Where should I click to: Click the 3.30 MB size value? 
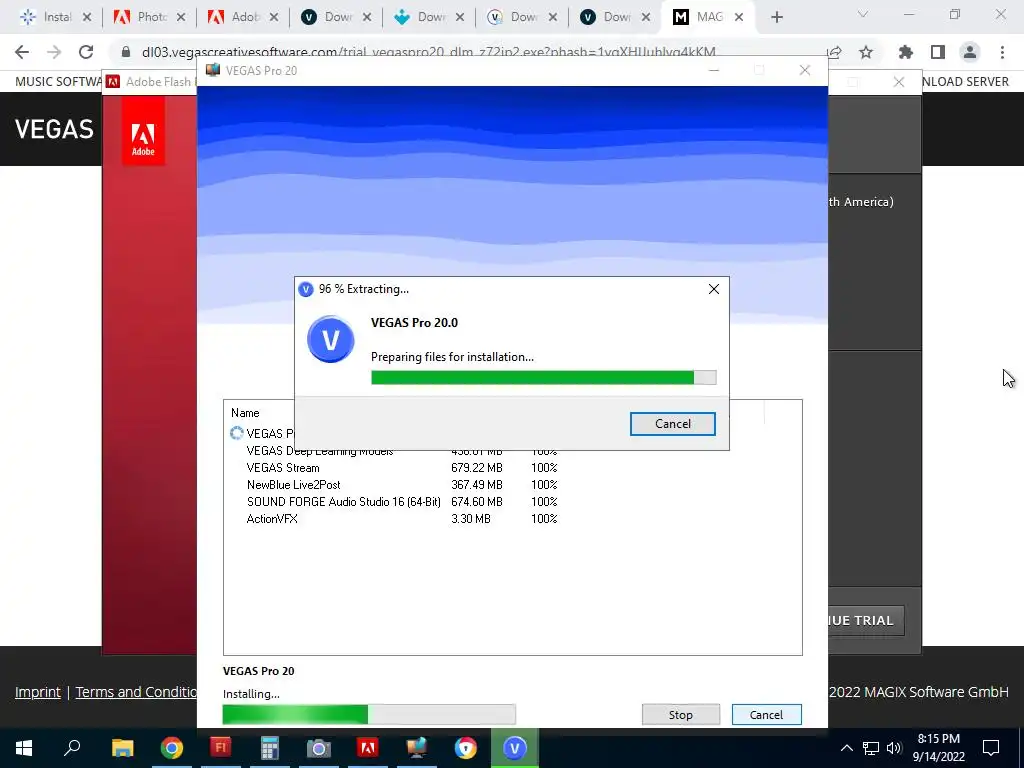pyautogui.click(x=470, y=519)
